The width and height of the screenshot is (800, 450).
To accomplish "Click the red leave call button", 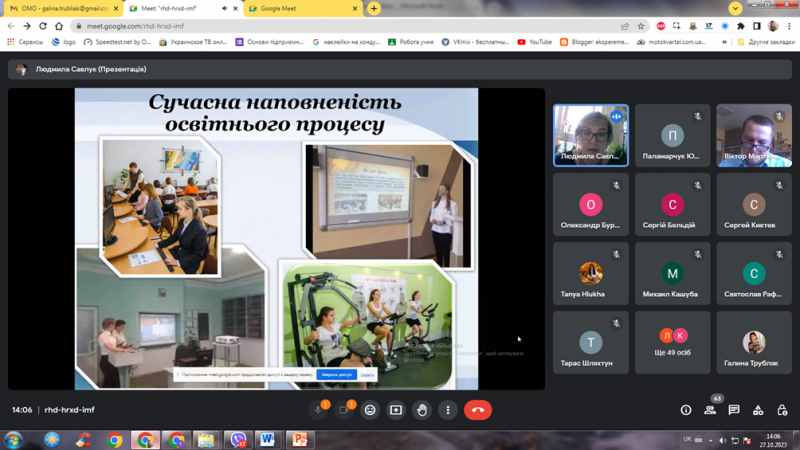I will (x=478, y=410).
